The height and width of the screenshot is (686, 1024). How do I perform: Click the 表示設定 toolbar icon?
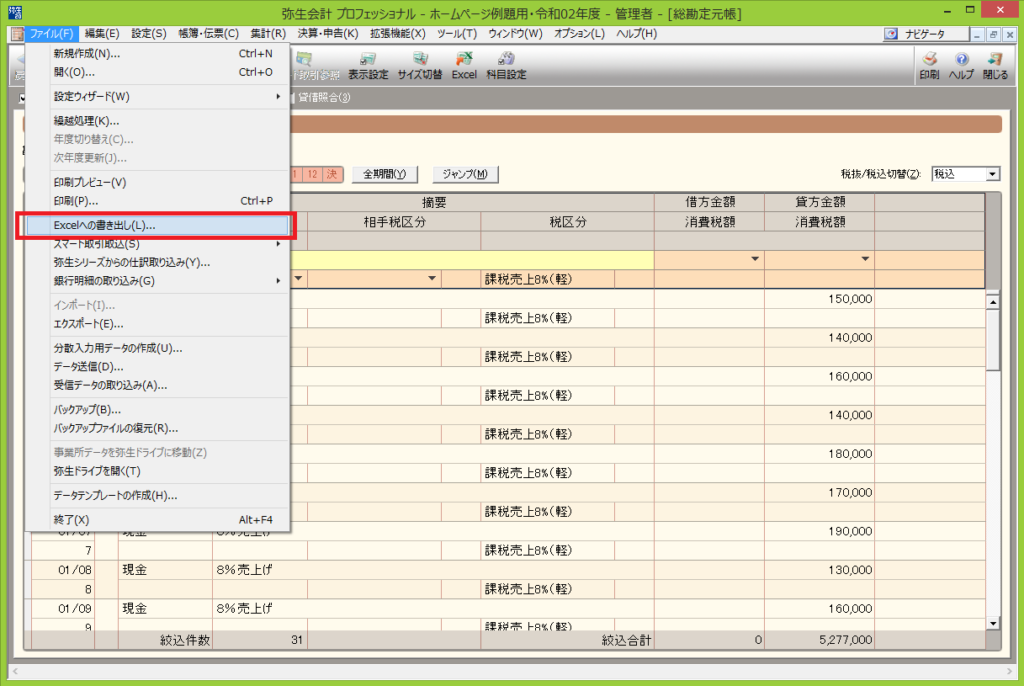click(367, 65)
